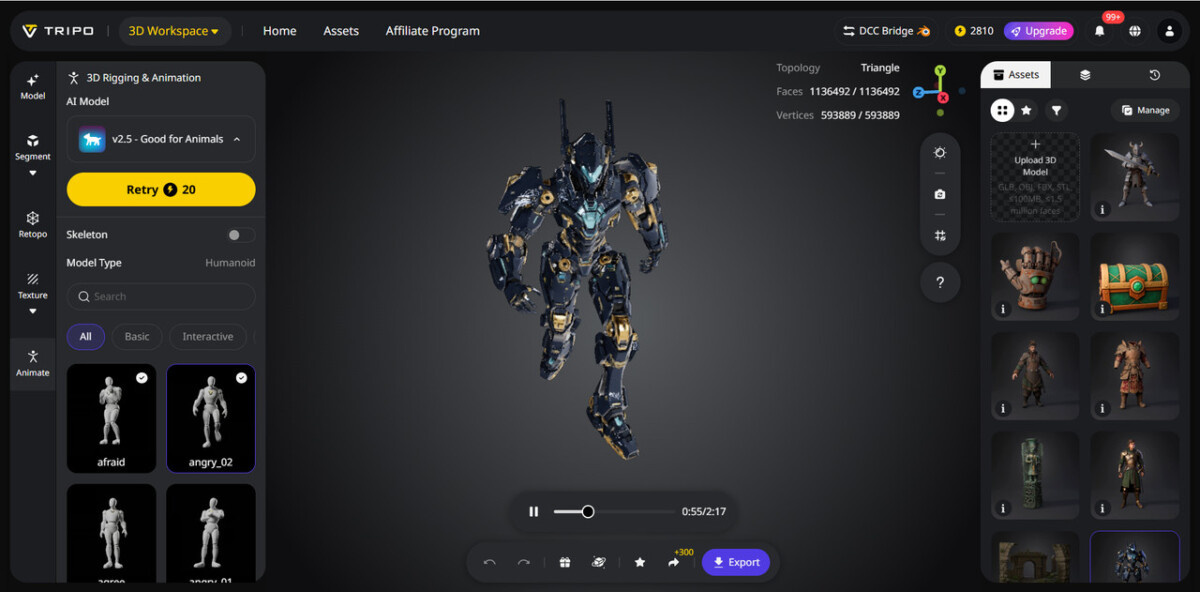Open the 3D Workspace dropdown
This screenshot has width=1200, height=592.
(173, 31)
